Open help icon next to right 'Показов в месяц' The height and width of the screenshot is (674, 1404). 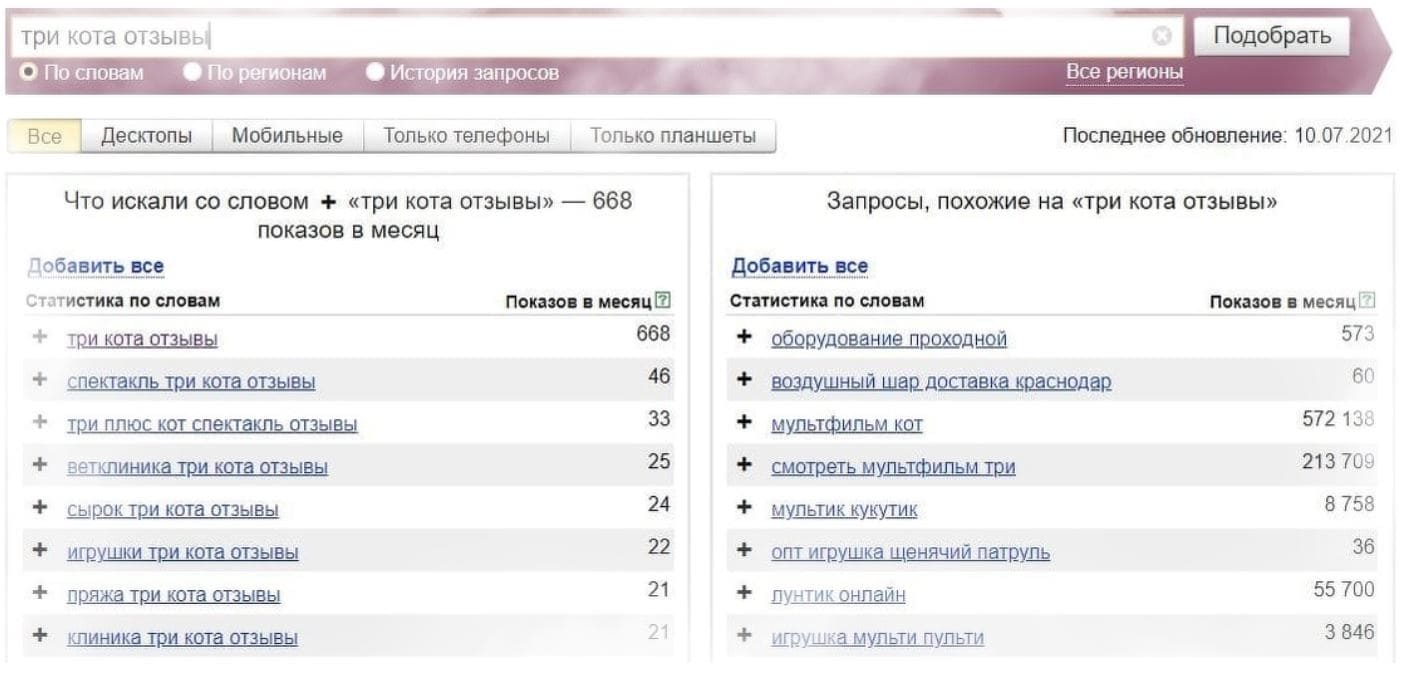click(1367, 300)
